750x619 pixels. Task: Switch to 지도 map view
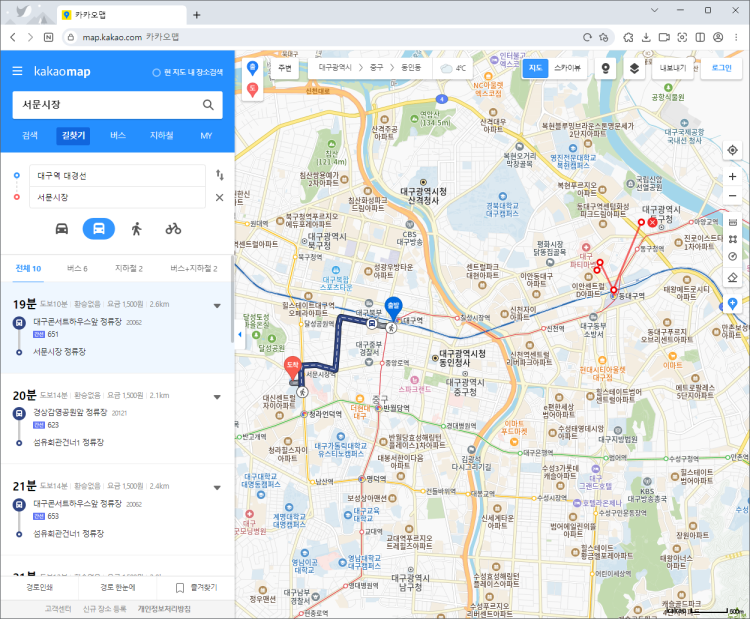point(535,68)
